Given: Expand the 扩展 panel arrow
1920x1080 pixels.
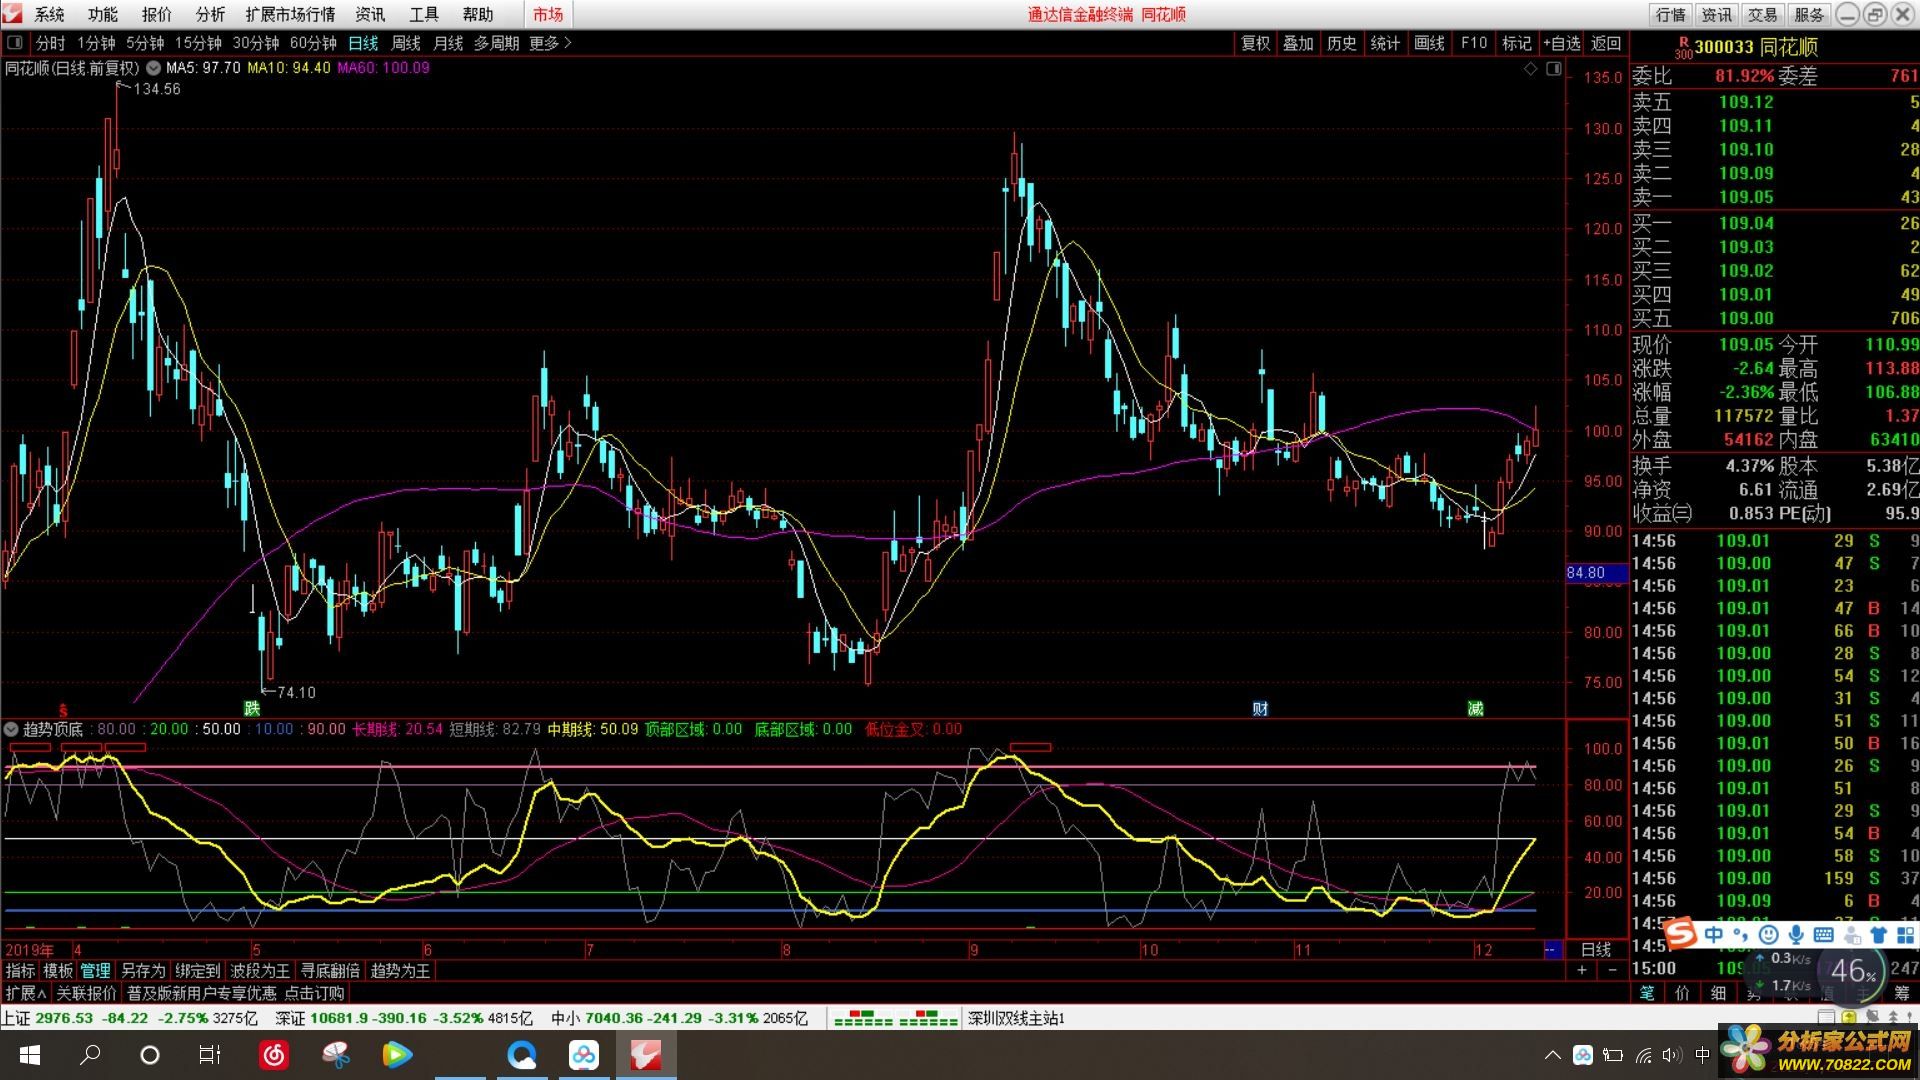Looking at the screenshot, I should coord(26,993).
